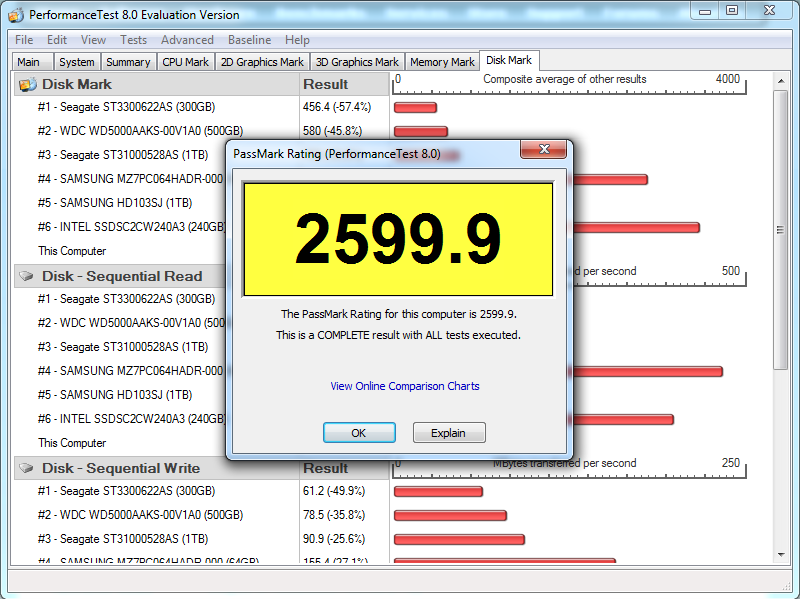Select #6 INTEL SSDSC2CW240A3 row under Disk Mark

[x=131, y=227]
